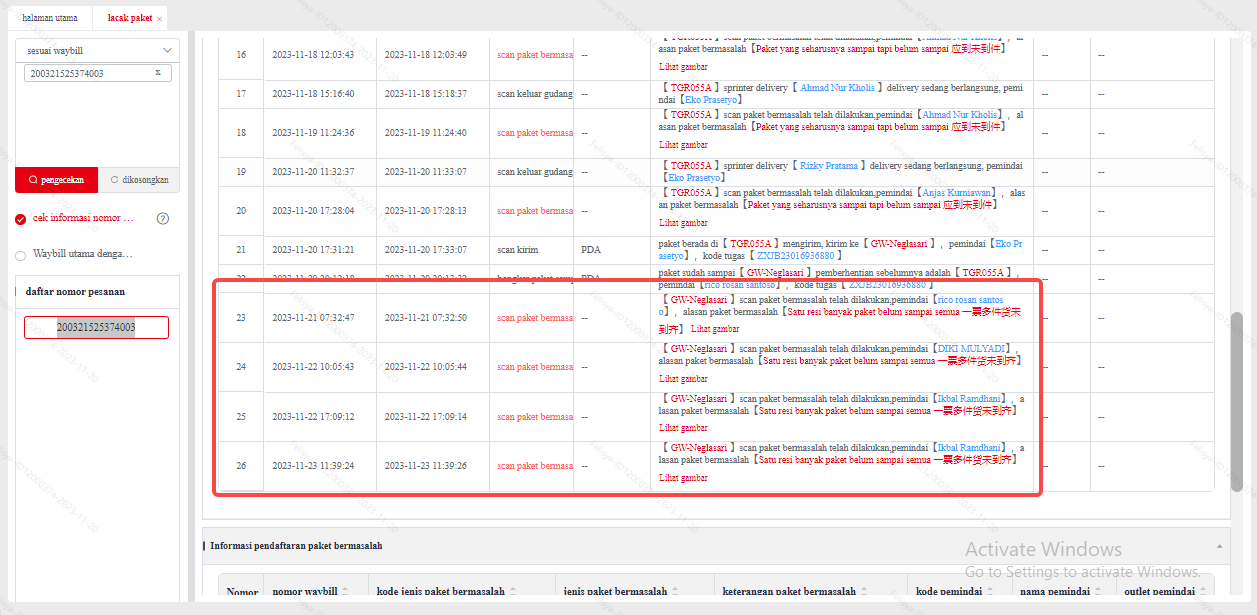The width and height of the screenshot is (1257, 615).
Task: Open the help icon beside cek informasi nomor
Action: pyautogui.click(x=163, y=219)
